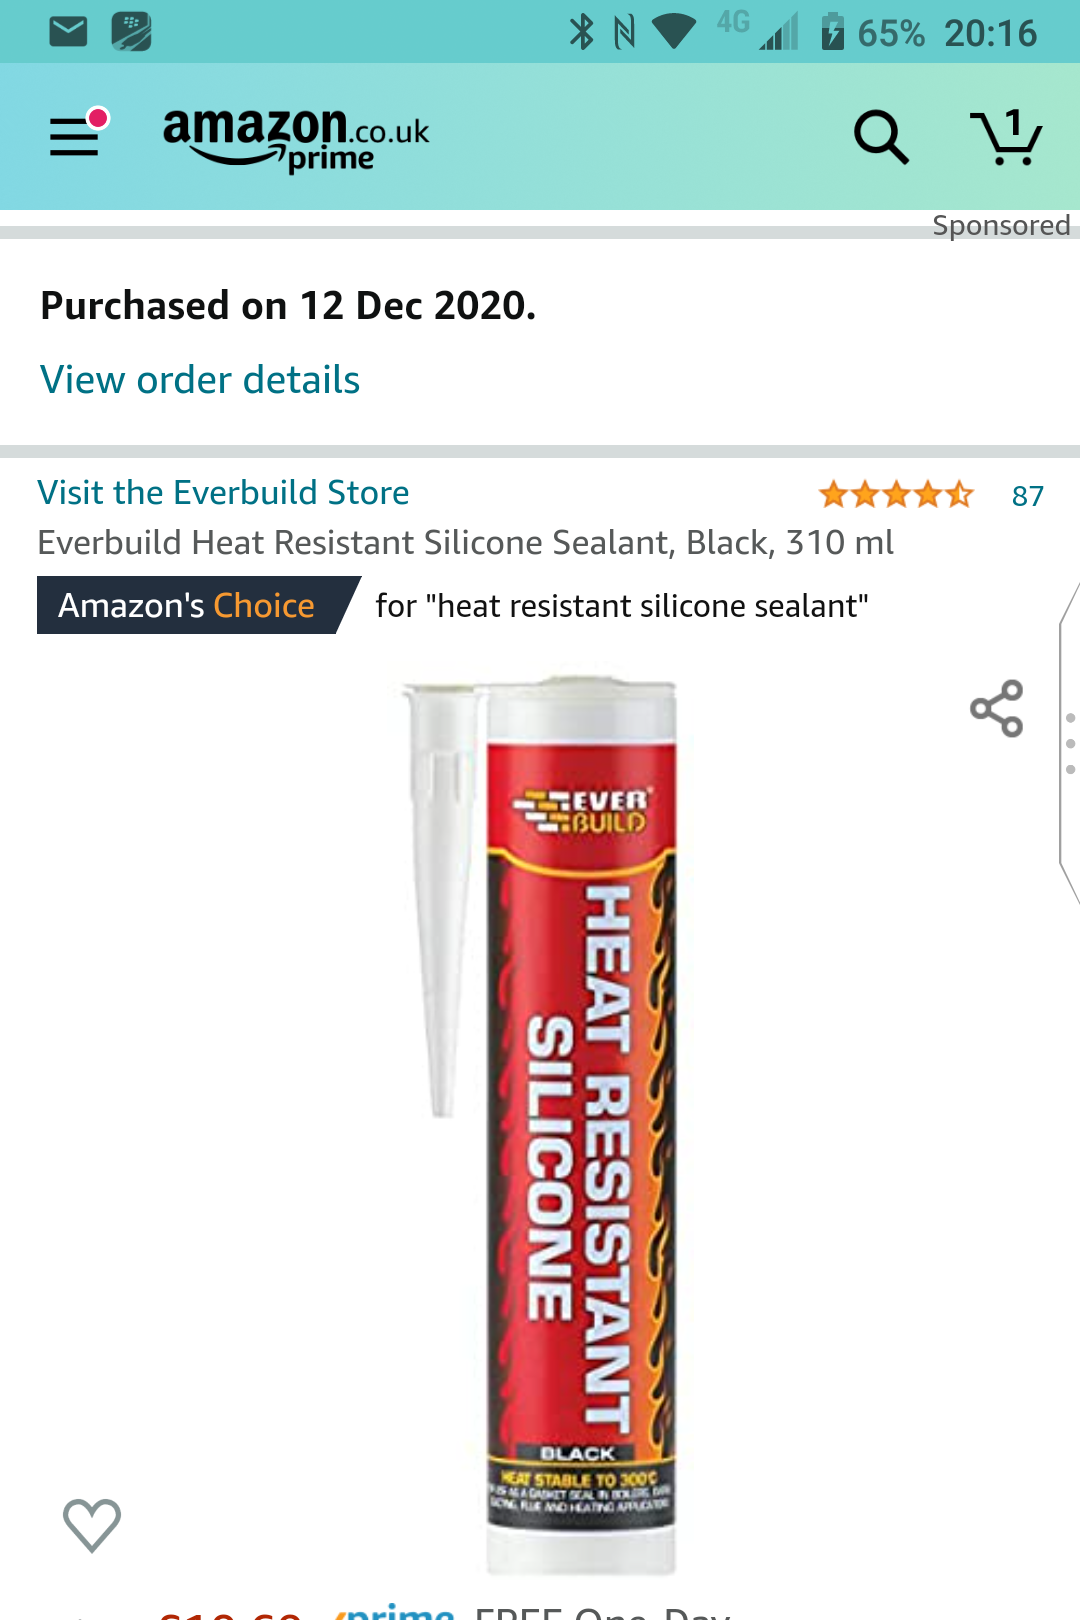This screenshot has height=1620, width=1080.
Task: Add product to wish list heart
Action: click(x=92, y=1525)
